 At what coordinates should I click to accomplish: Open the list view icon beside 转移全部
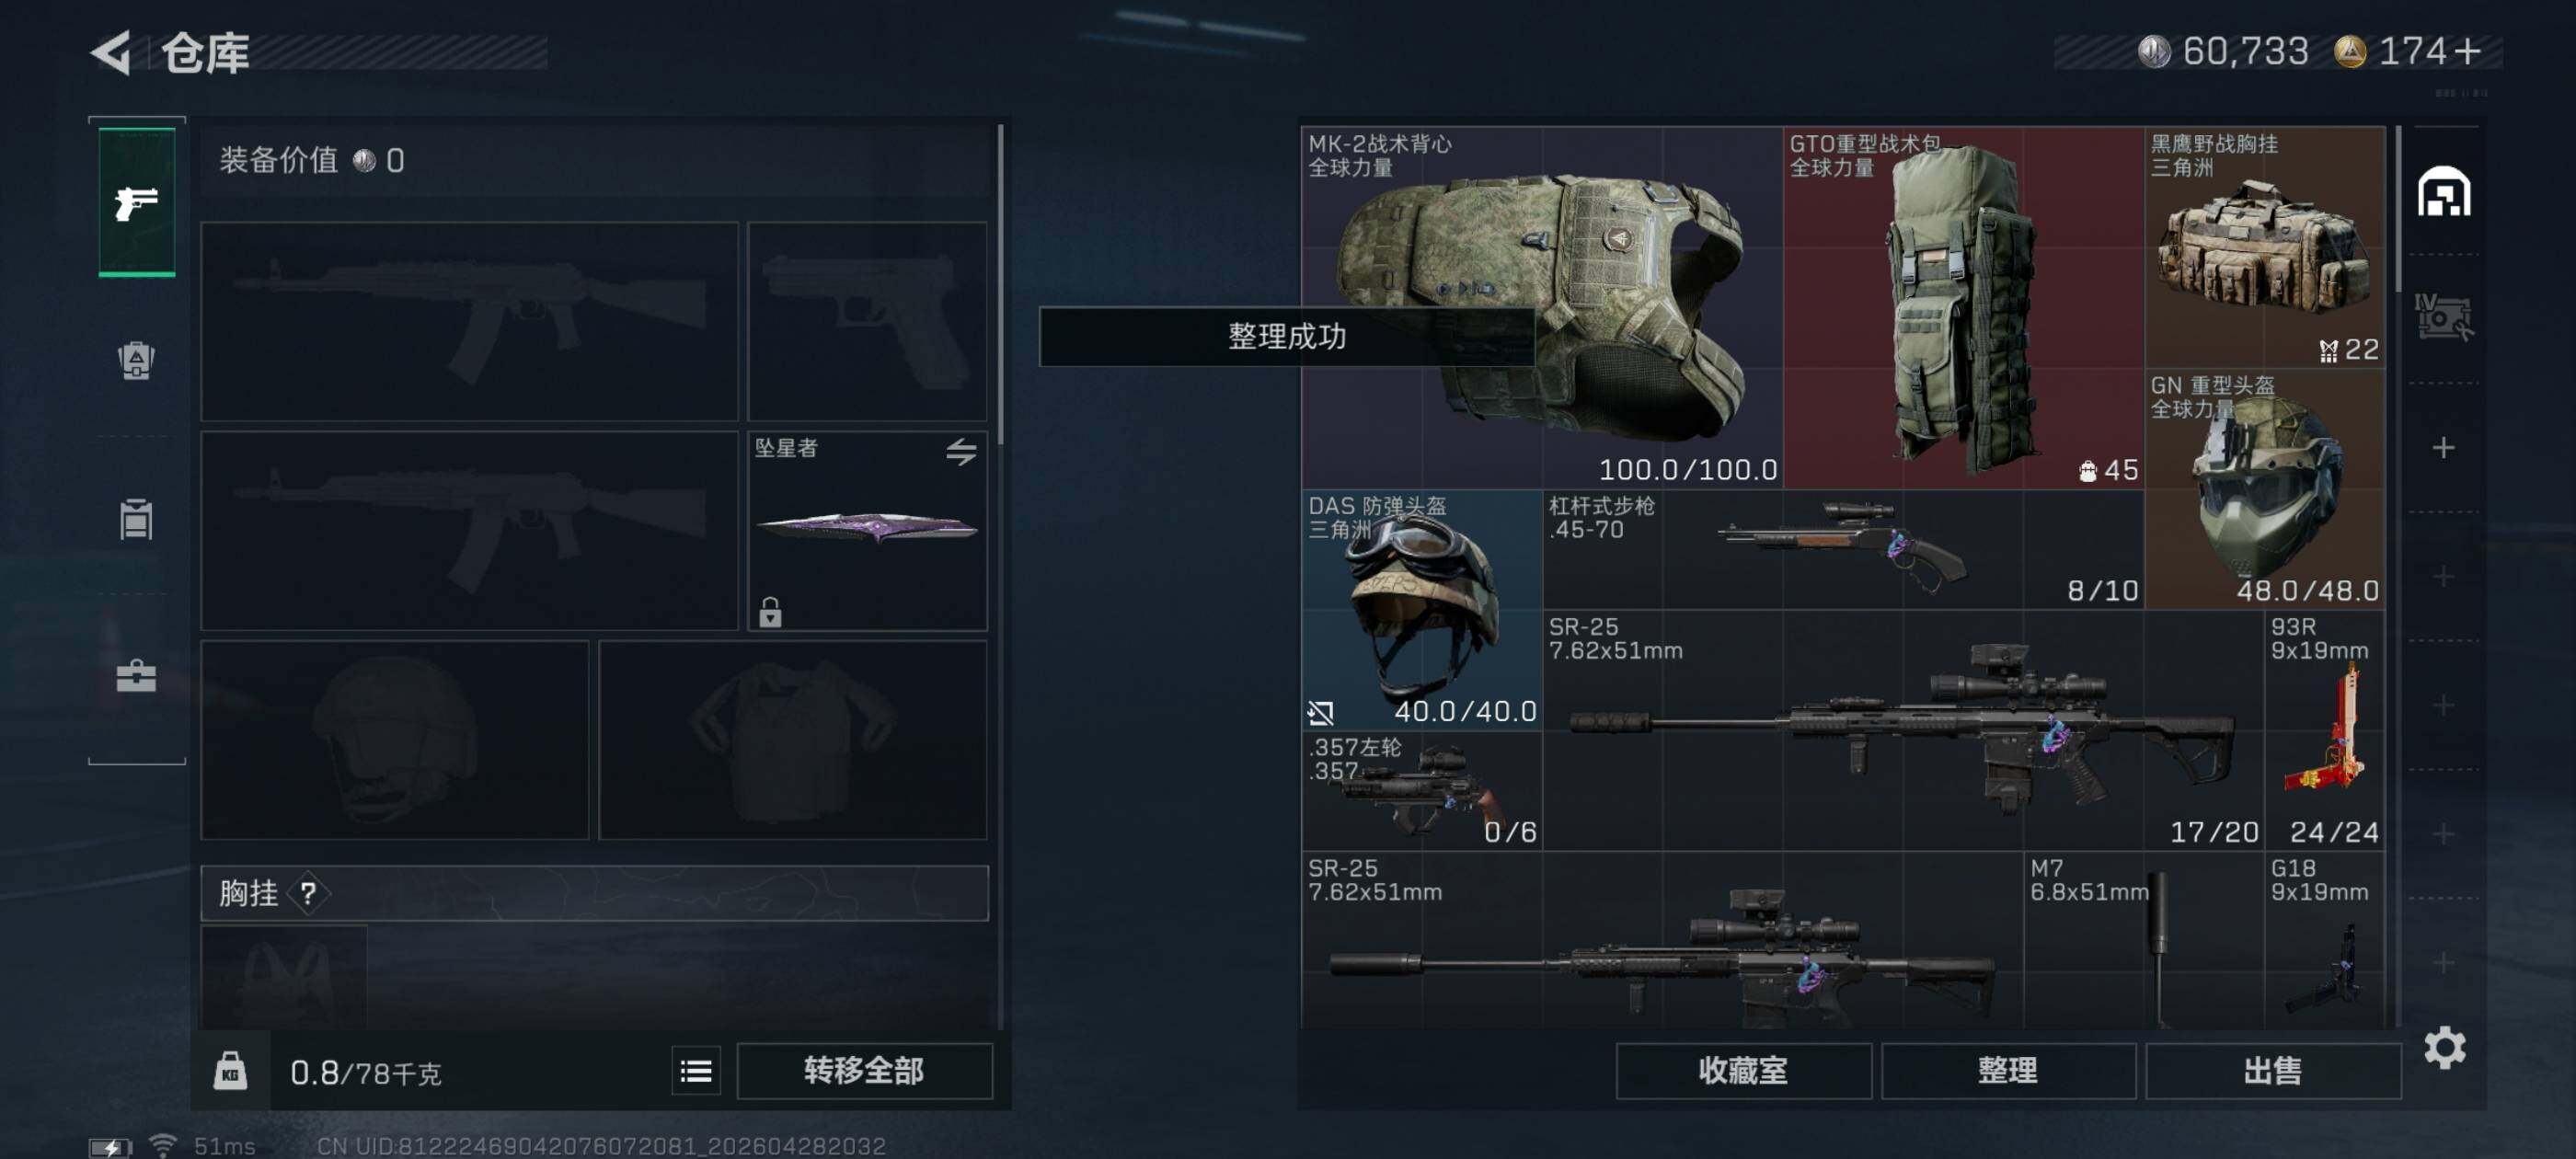click(696, 1072)
